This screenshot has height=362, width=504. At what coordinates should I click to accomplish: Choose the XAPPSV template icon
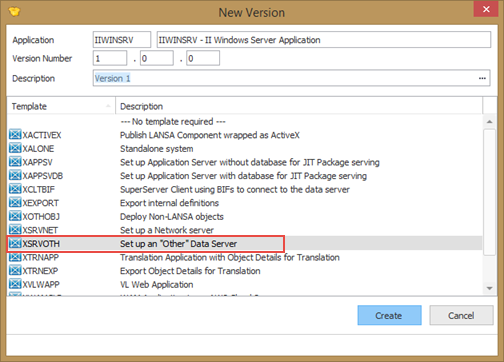(x=15, y=162)
